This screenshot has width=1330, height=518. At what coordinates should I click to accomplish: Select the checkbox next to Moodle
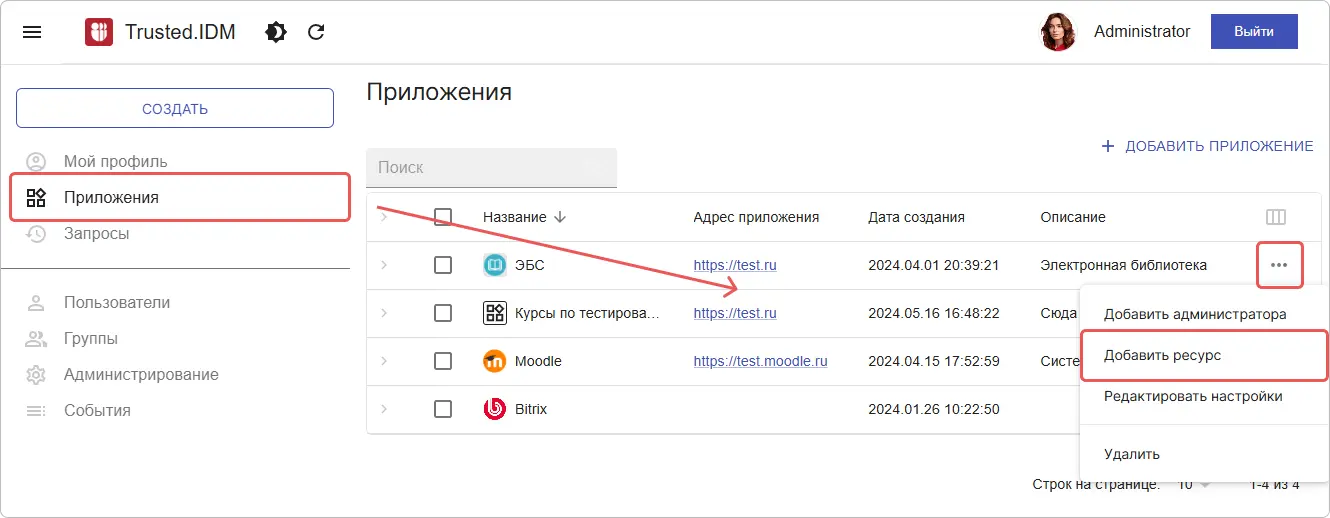pos(443,361)
